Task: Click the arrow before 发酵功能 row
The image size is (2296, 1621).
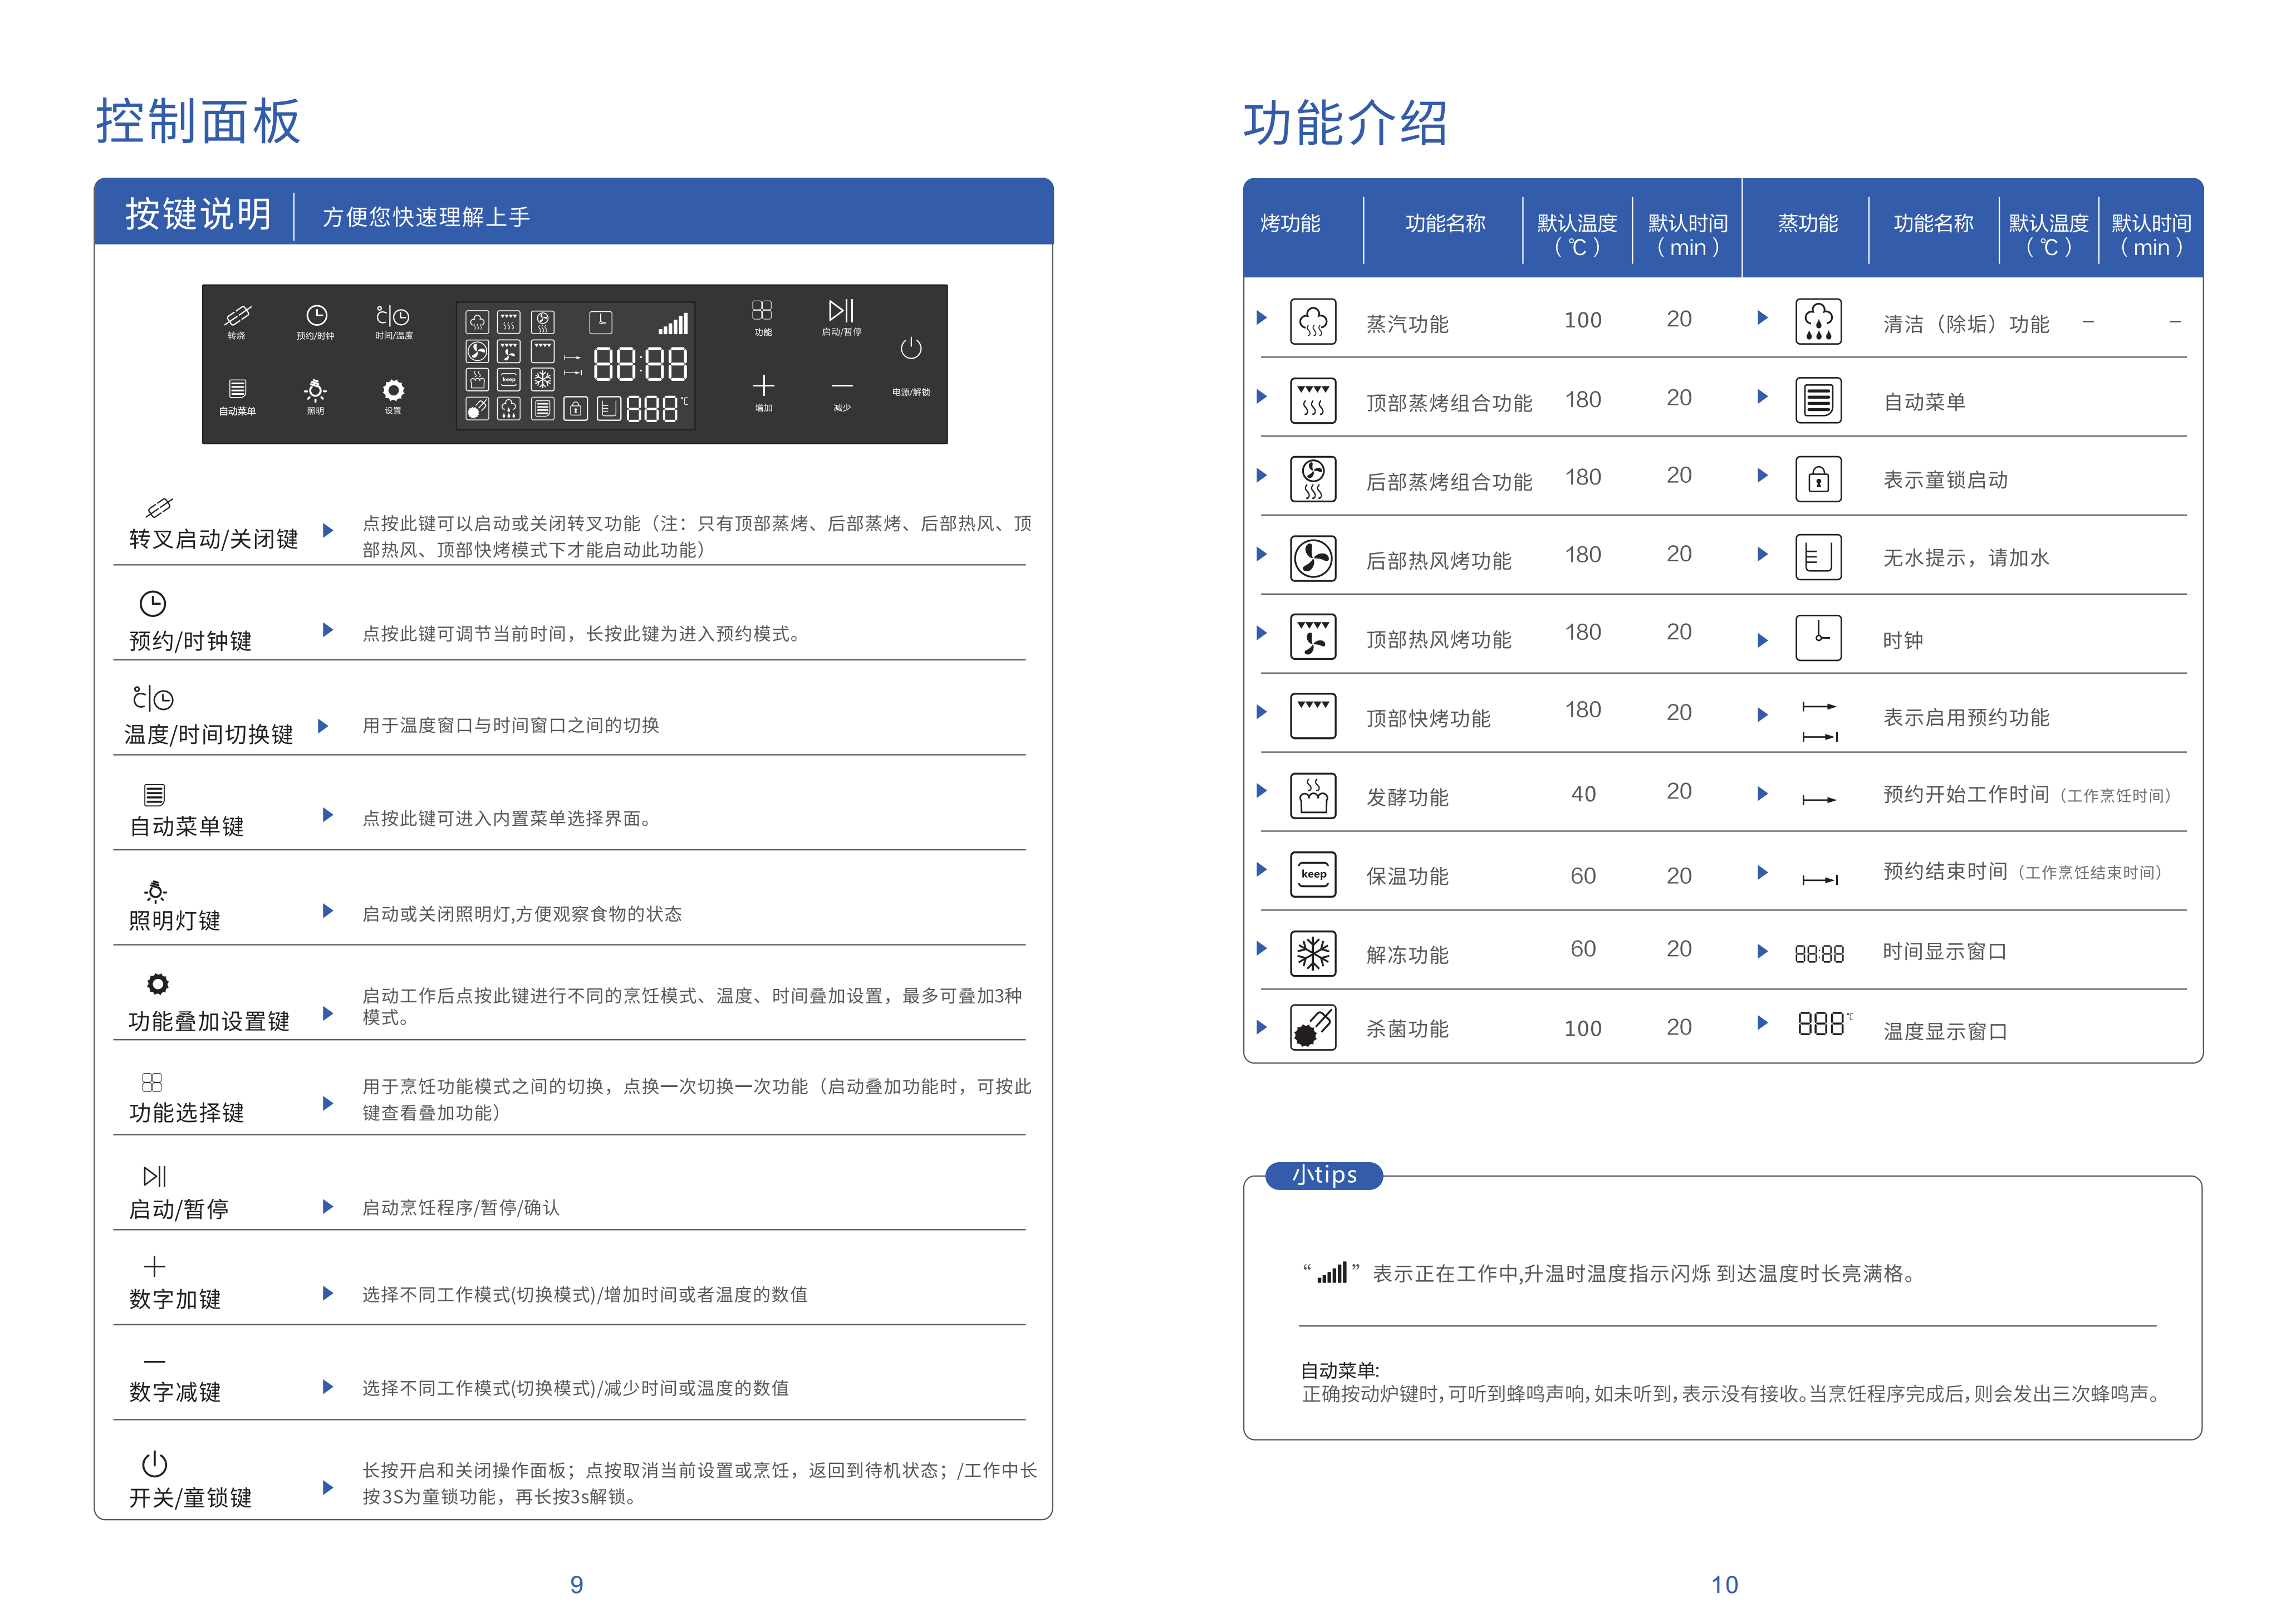Action: coord(1261,791)
